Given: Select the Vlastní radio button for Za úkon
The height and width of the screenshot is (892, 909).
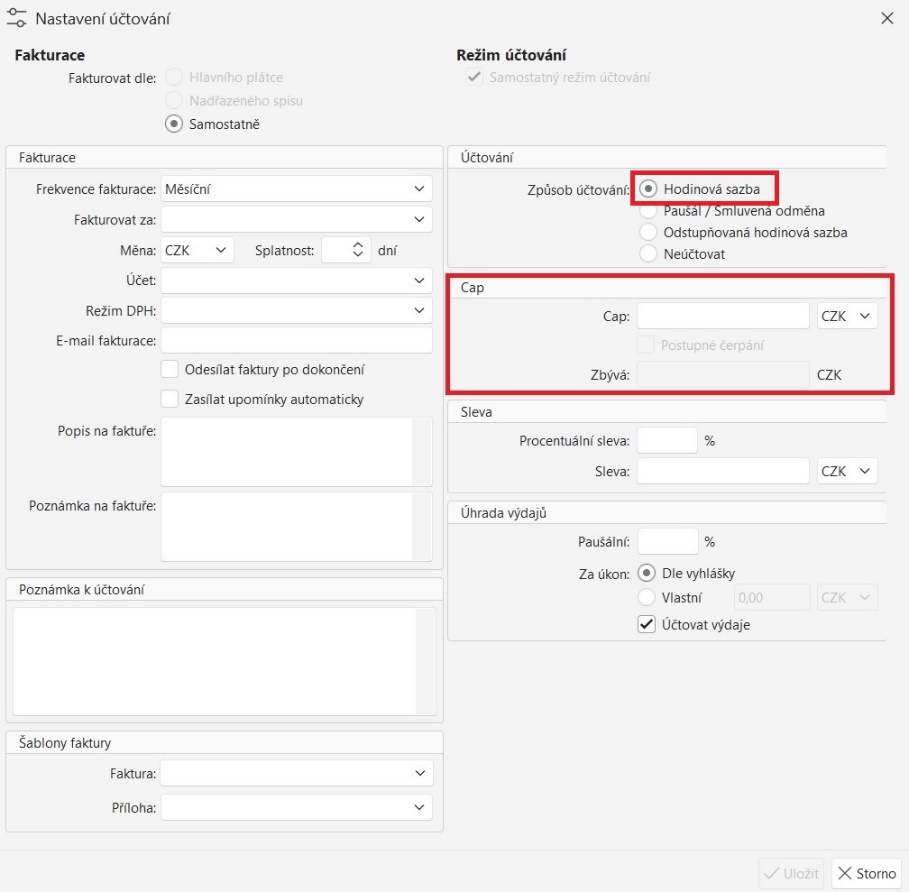Looking at the screenshot, I should click(x=647, y=598).
